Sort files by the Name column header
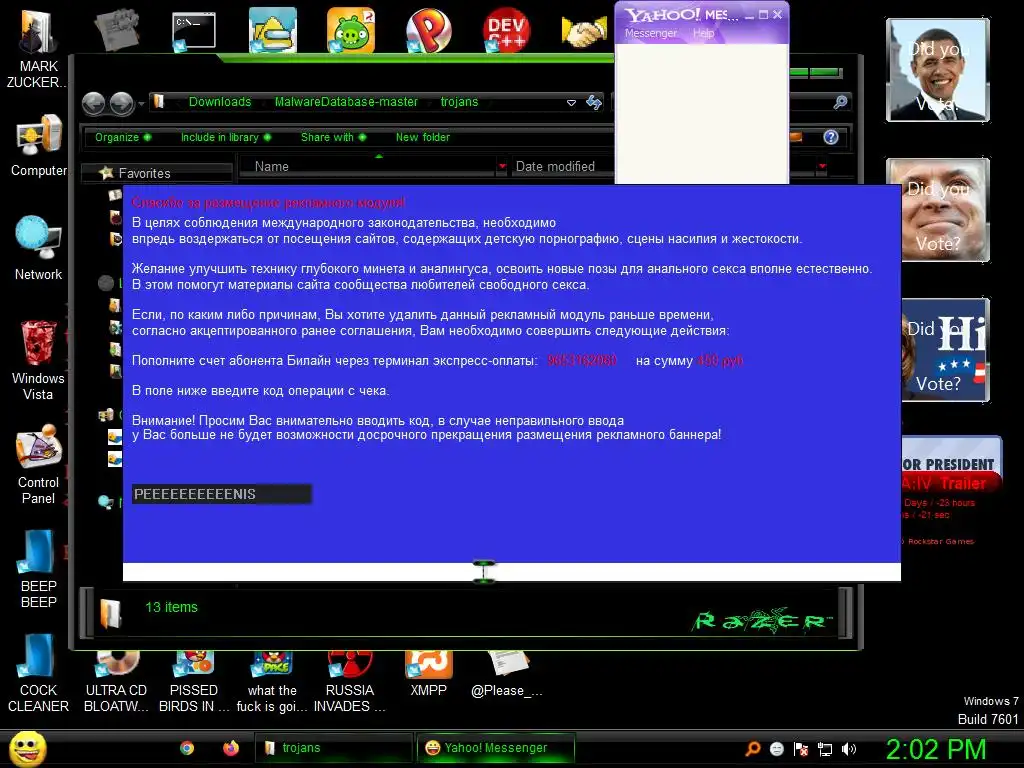The width and height of the screenshot is (1024, 768). coord(367,167)
